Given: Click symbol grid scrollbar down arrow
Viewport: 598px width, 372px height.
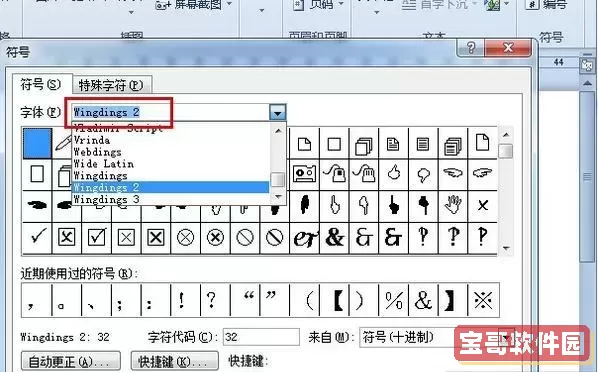Looking at the screenshot, I should [x=506, y=248].
